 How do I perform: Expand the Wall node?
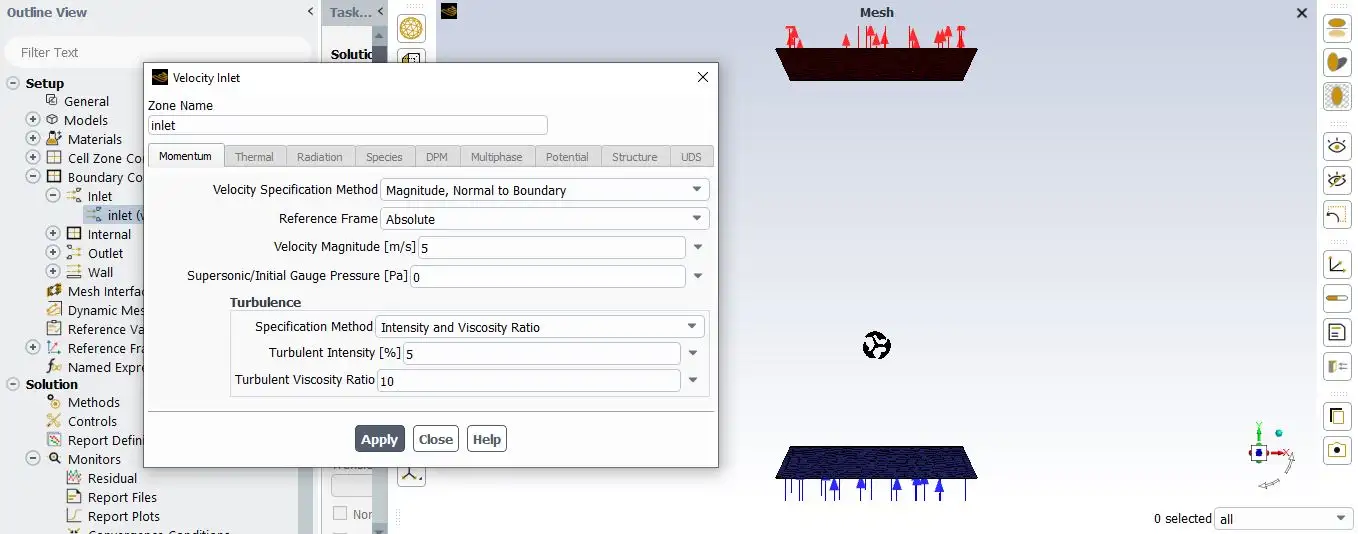tap(52, 271)
